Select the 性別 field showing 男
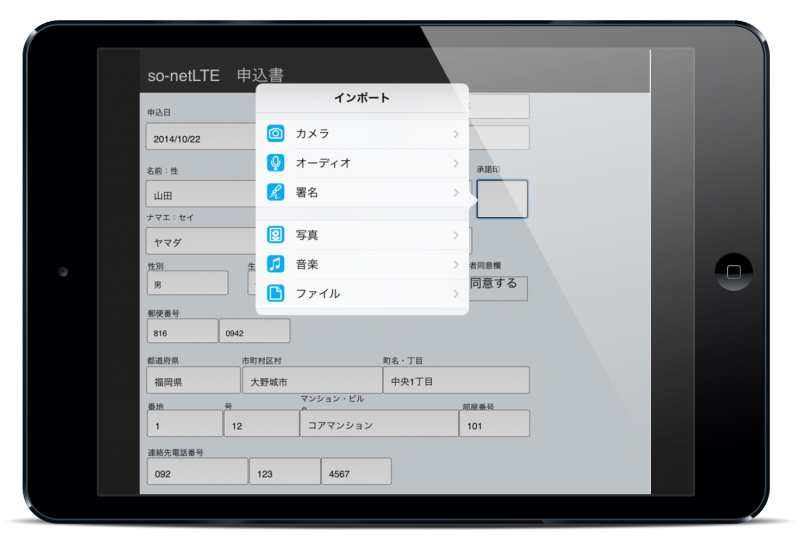800x544 pixels. (x=187, y=283)
